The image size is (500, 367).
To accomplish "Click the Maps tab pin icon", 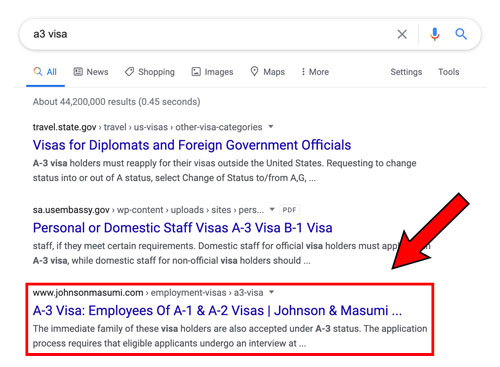I will coord(254,71).
